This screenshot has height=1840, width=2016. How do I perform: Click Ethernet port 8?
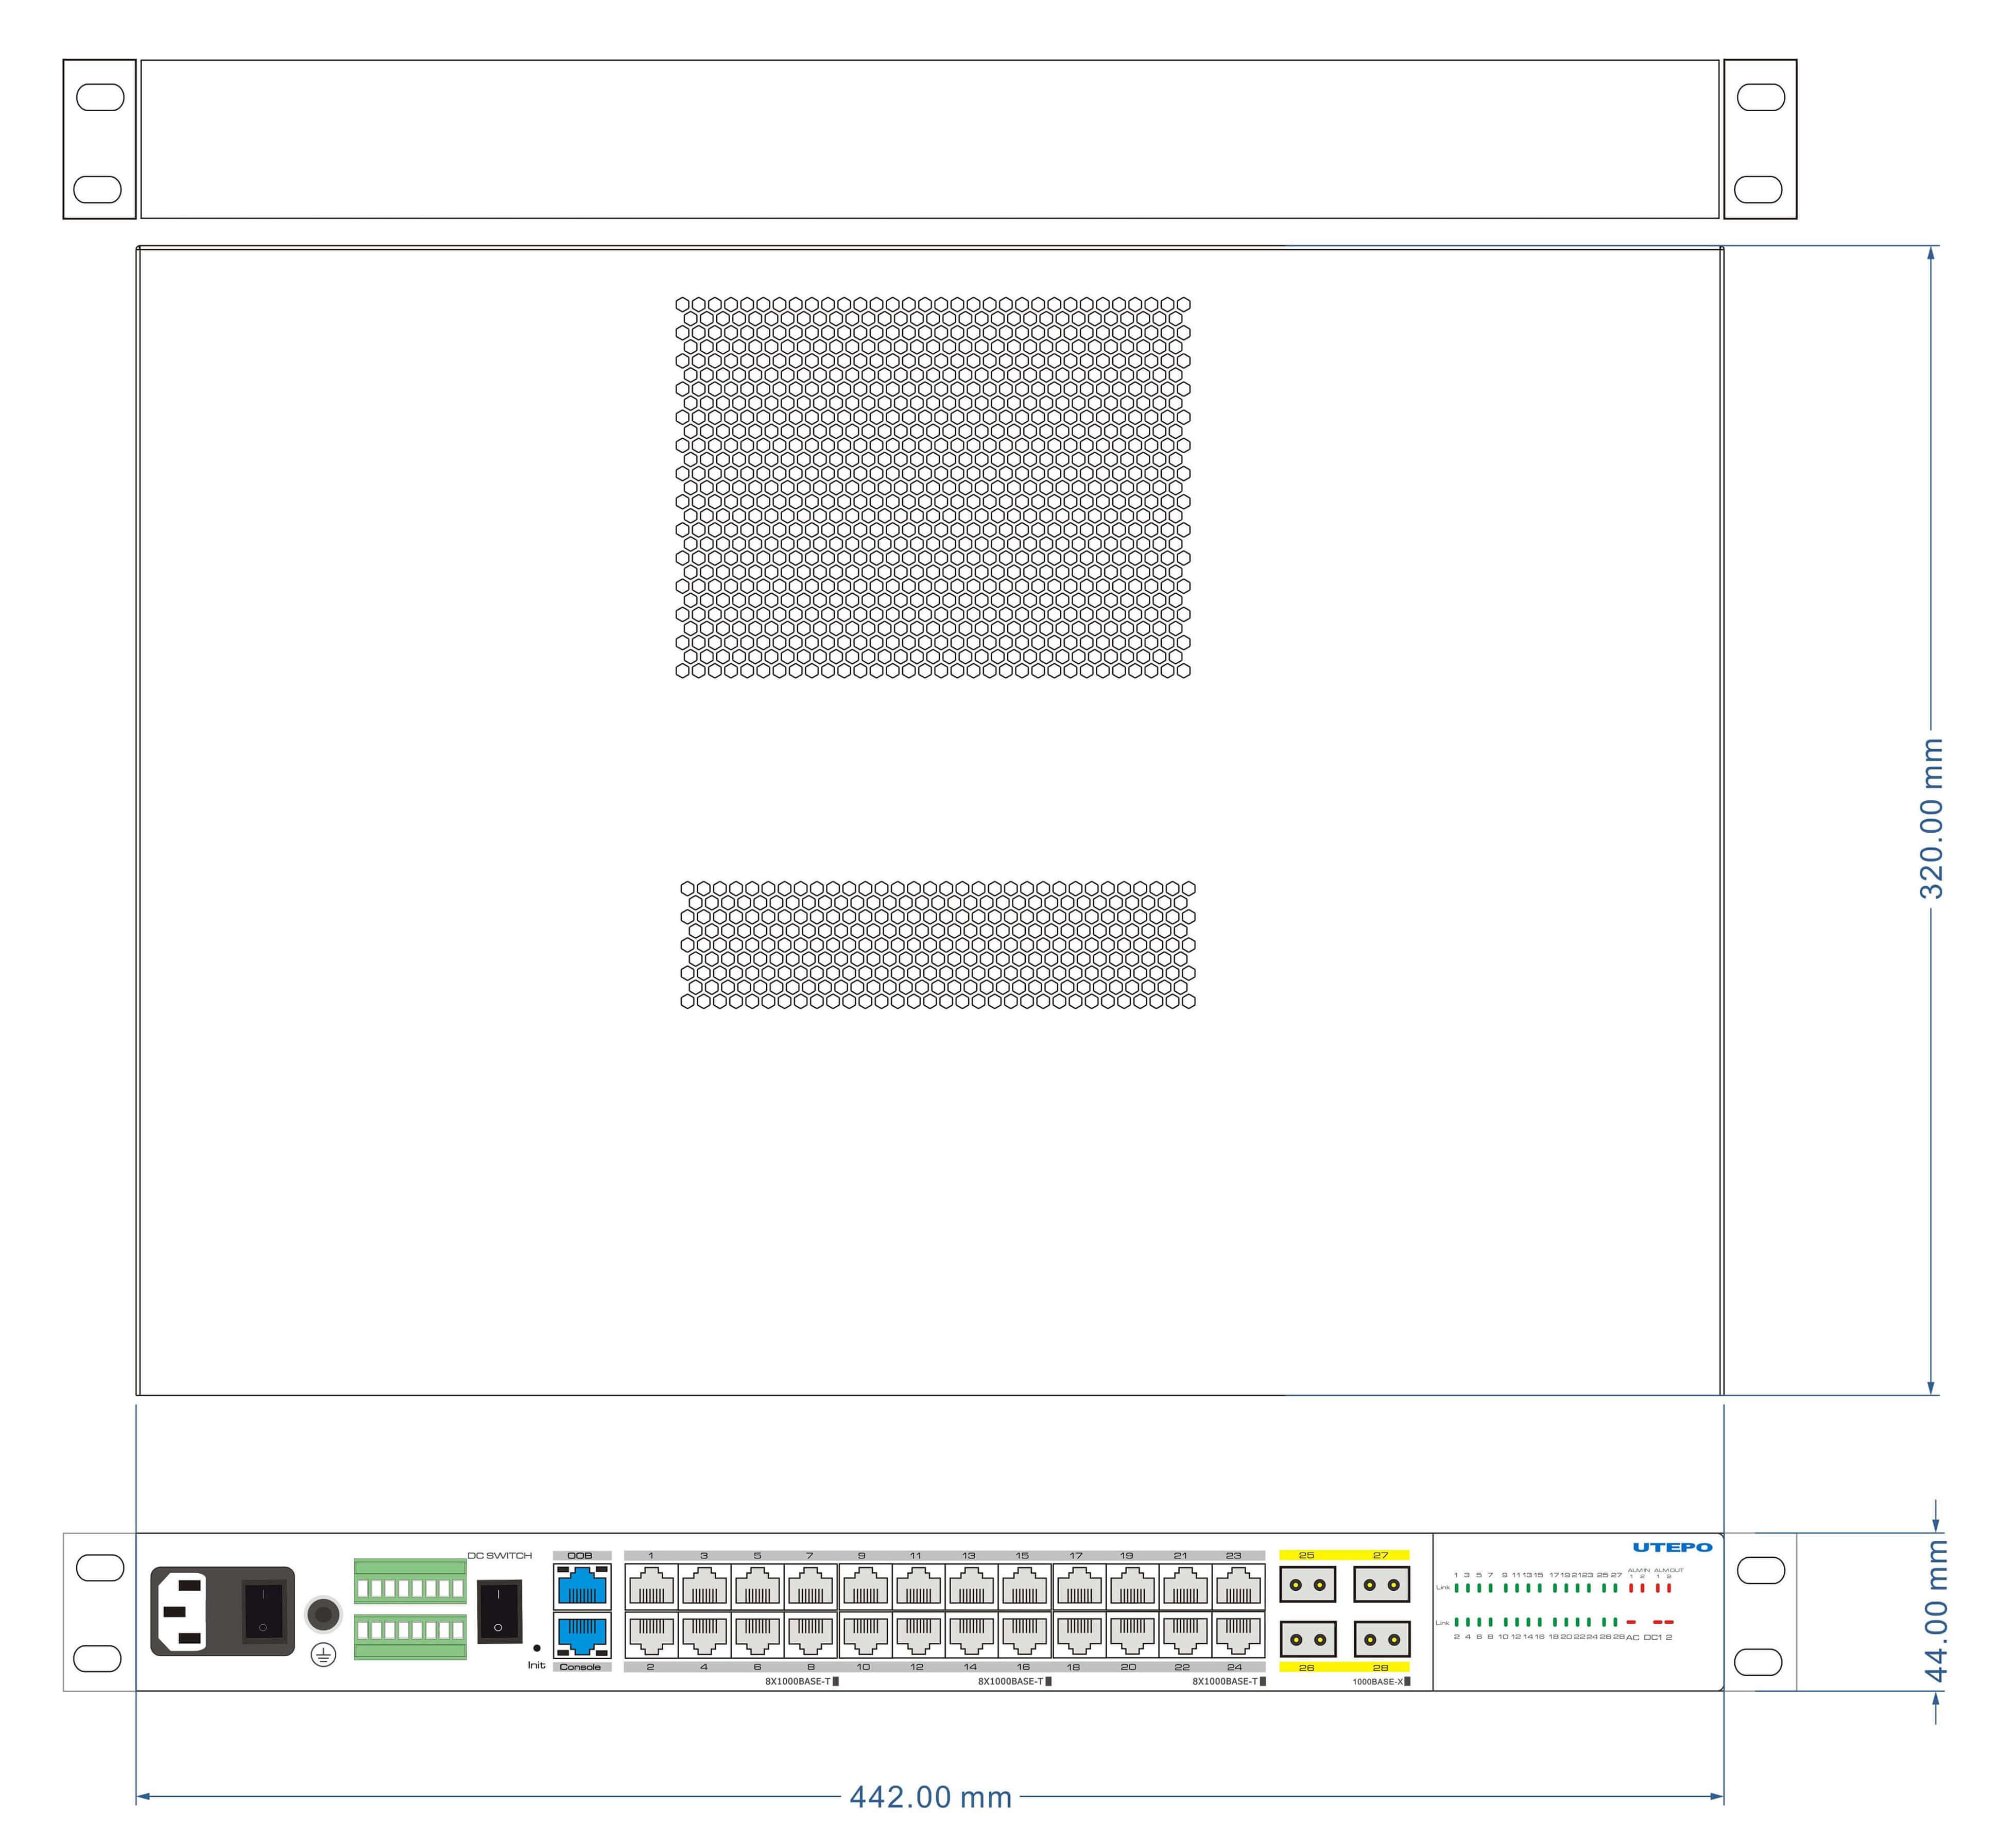coord(810,1635)
